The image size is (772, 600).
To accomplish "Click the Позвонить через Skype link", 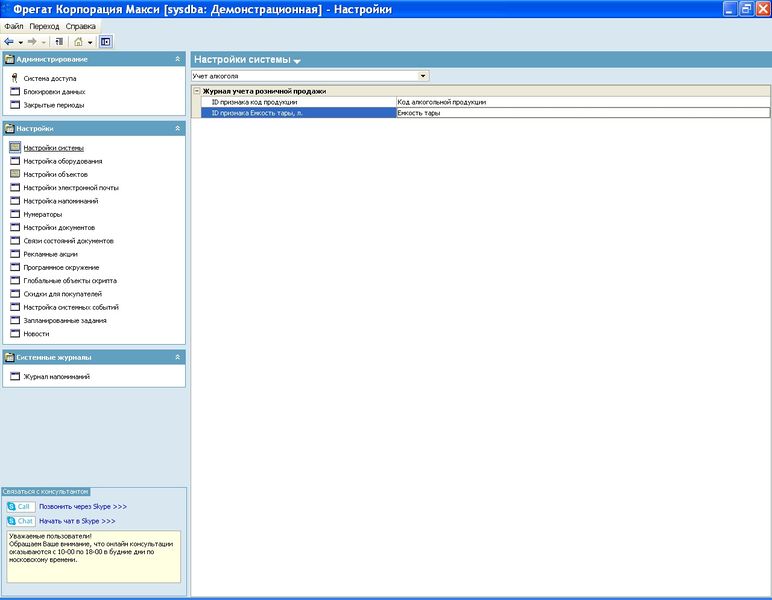I will 83,506.
